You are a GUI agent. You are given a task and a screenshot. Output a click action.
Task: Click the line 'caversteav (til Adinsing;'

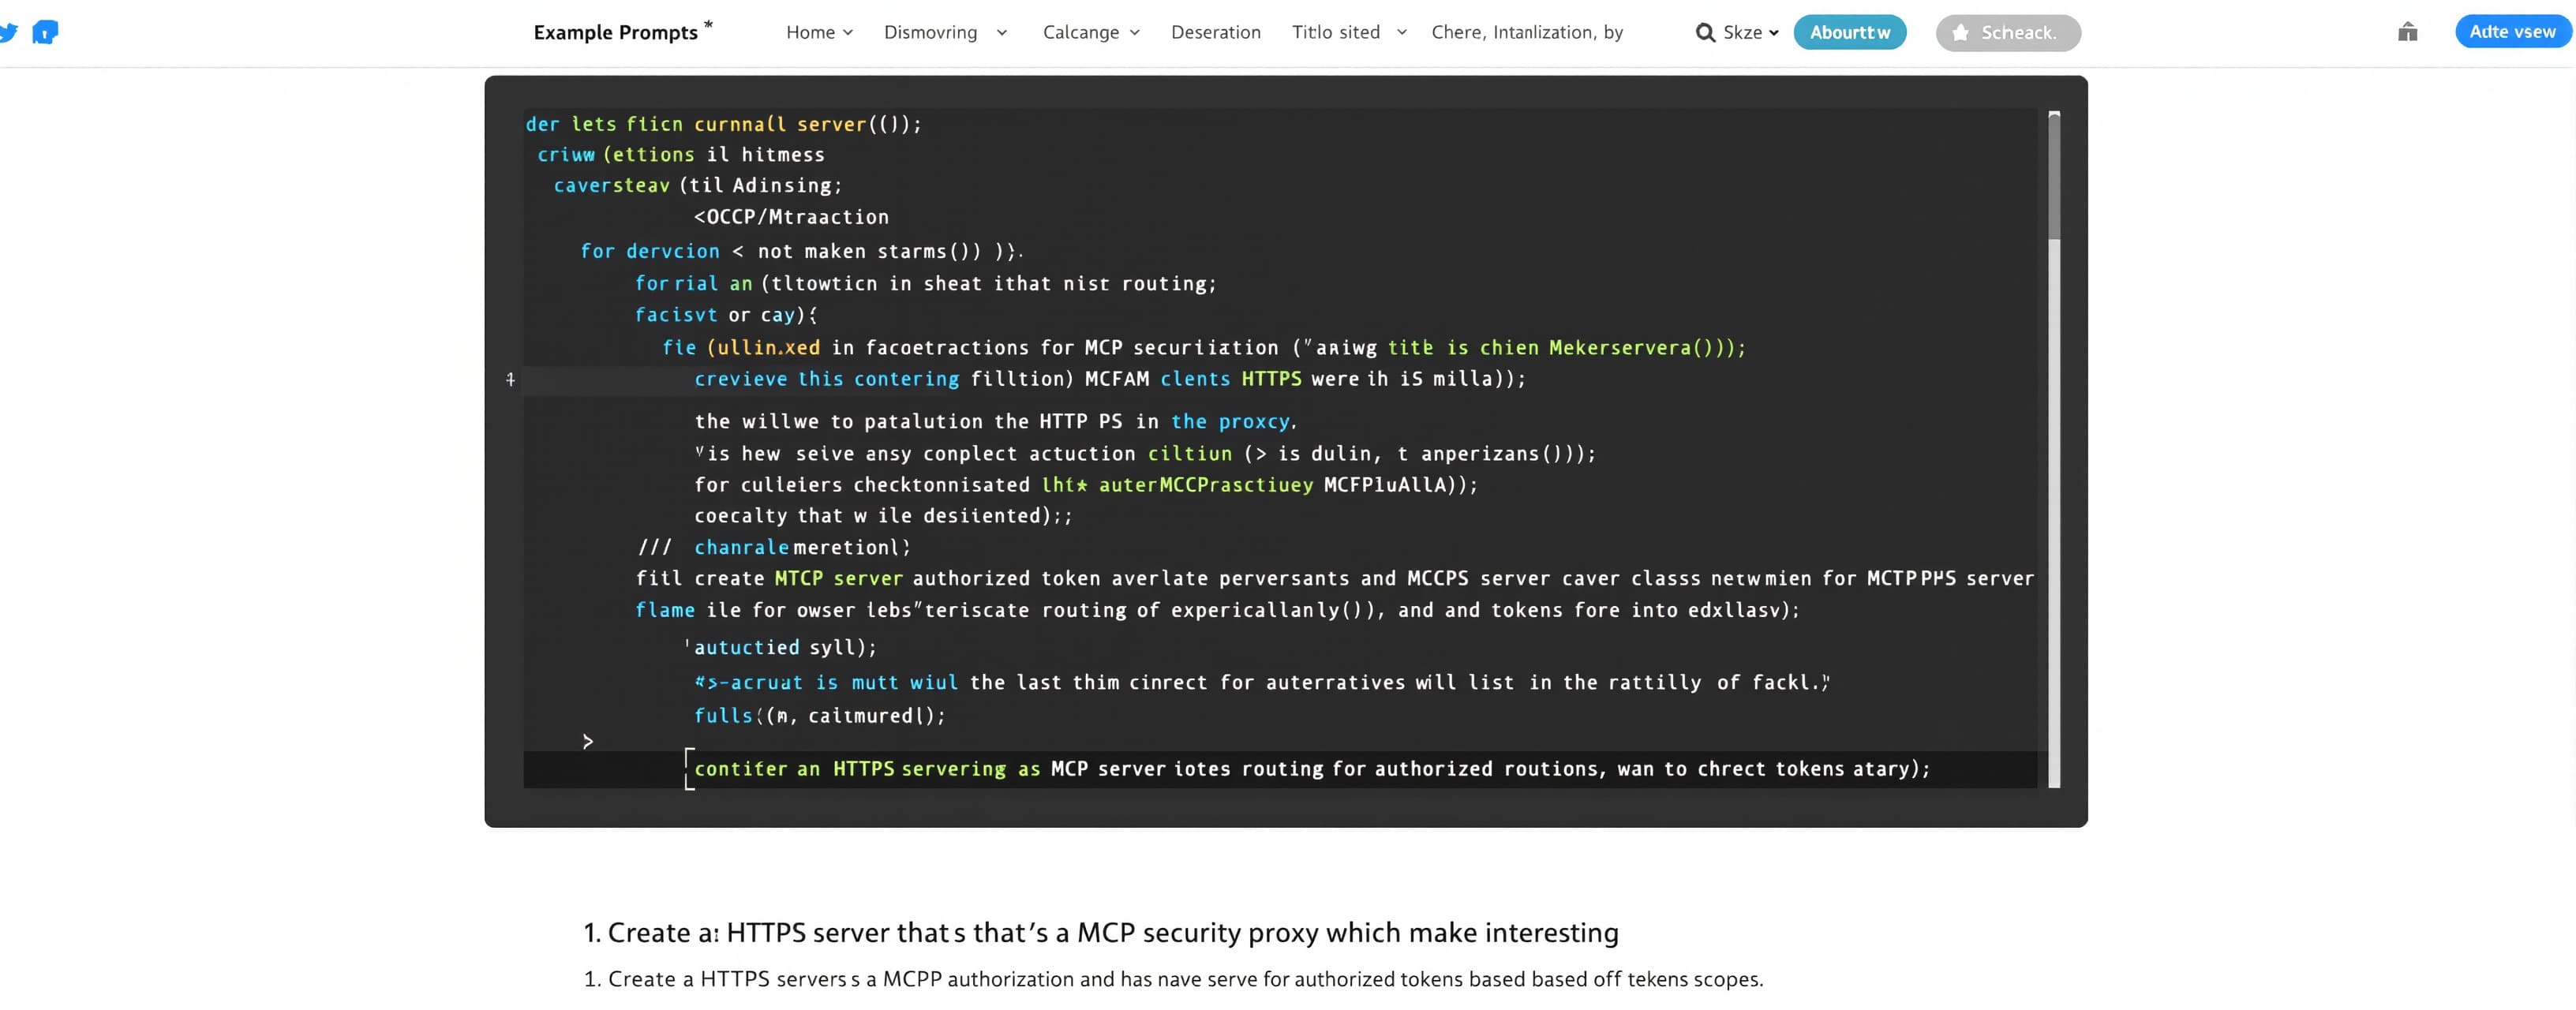pyautogui.click(x=698, y=185)
